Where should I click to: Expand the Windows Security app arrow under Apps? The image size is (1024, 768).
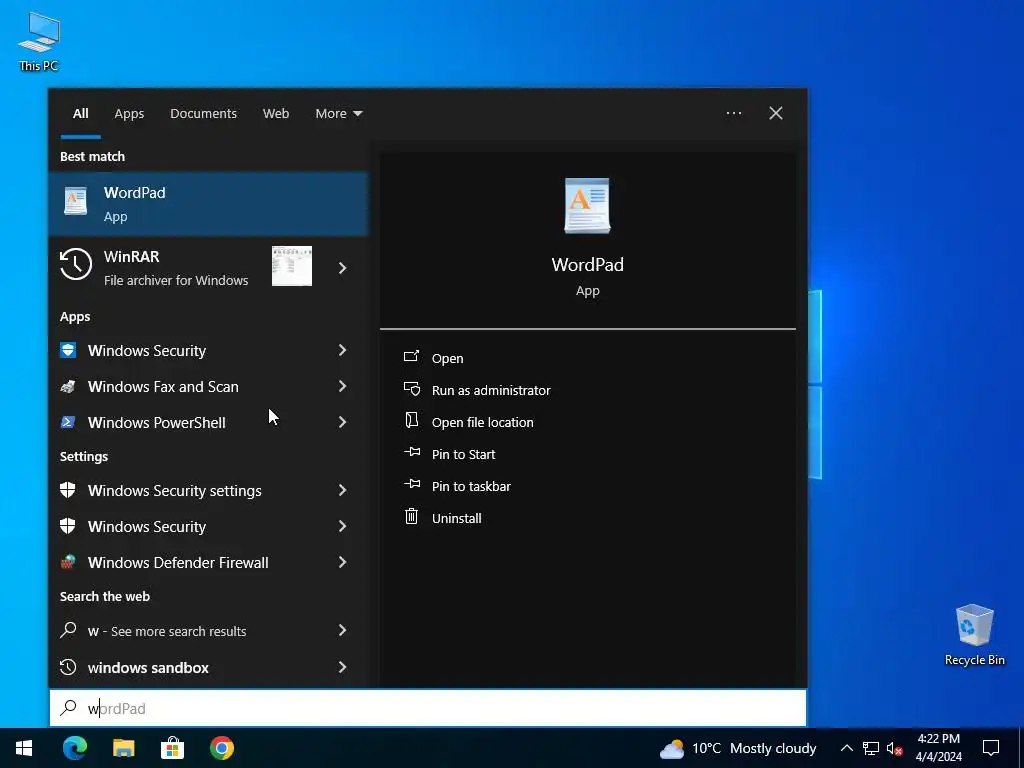(x=342, y=350)
